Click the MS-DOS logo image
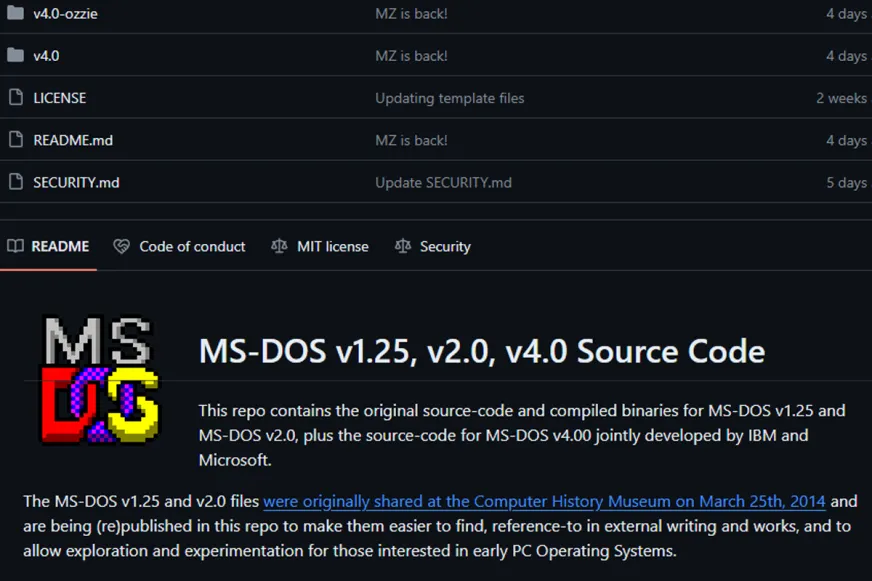 [x=100, y=379]
